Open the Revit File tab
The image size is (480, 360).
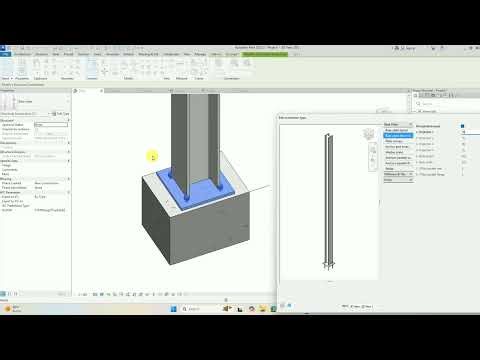click(x=5, y=54)
